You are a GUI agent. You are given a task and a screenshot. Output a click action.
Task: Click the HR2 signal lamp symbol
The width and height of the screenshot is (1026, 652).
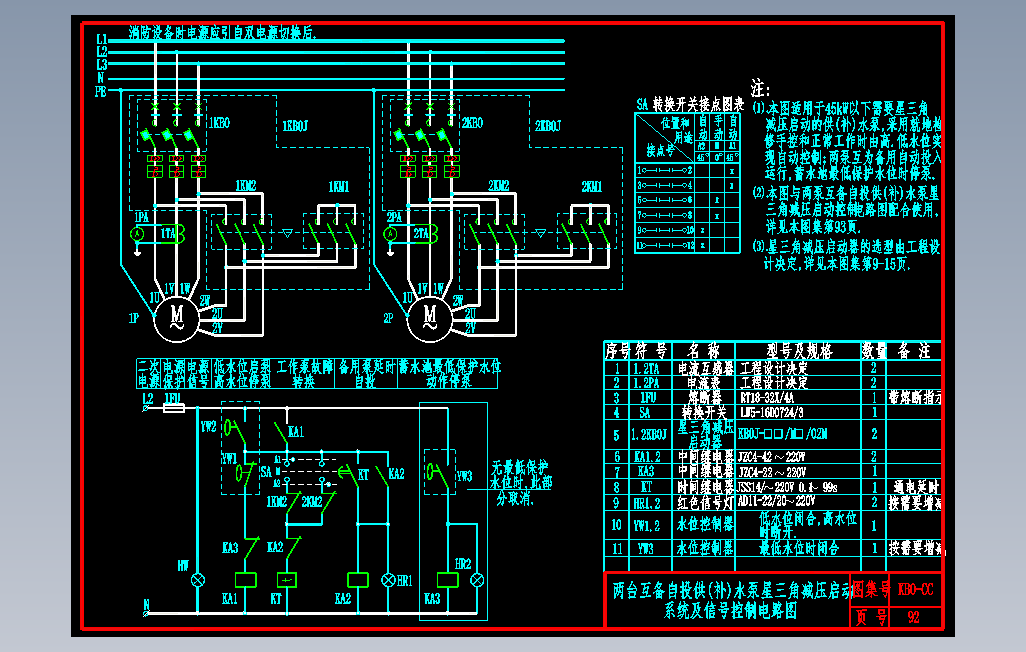(x=477, y=580)
